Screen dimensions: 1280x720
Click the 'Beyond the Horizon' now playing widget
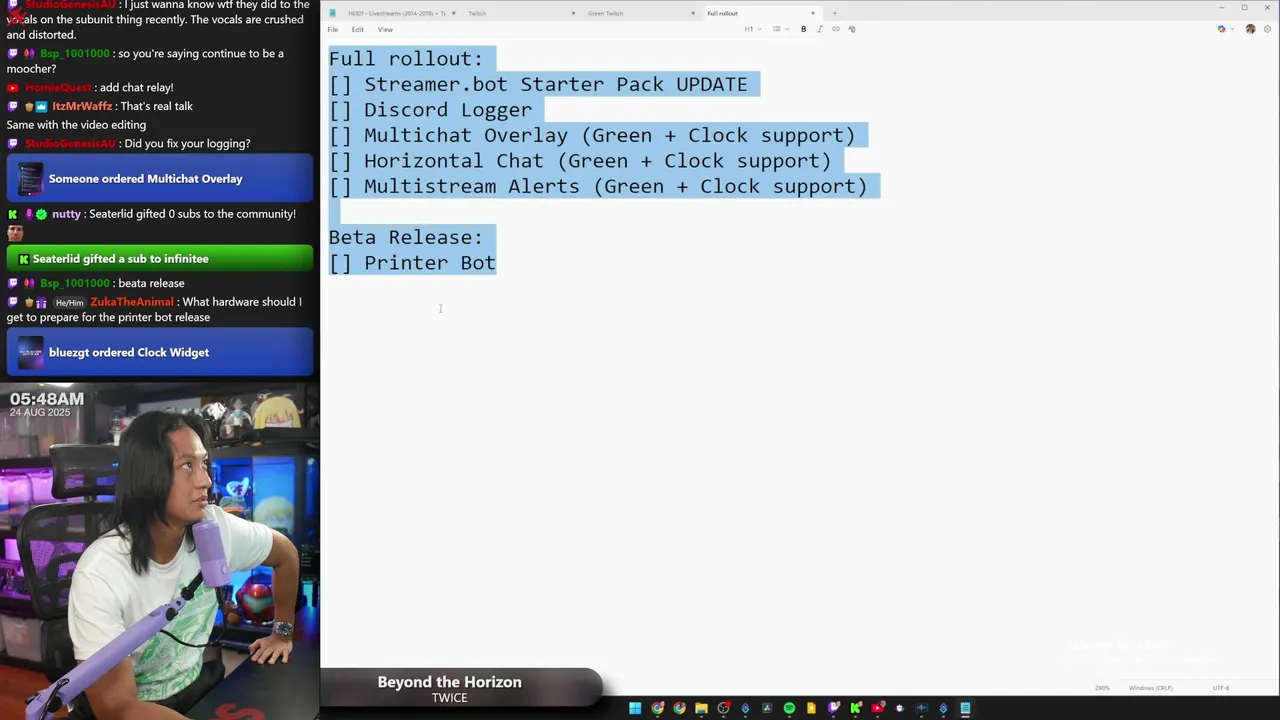pyautogui.click(x=461, y=689)
